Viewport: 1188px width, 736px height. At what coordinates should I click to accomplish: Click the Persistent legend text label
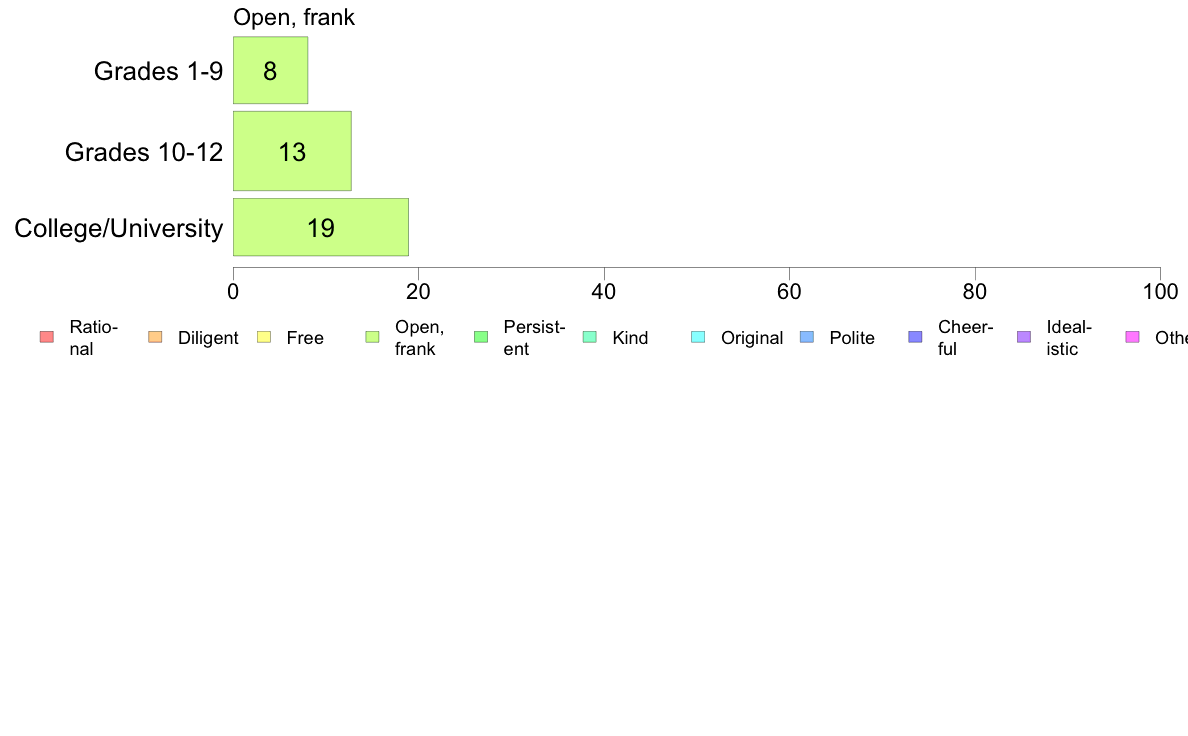pyautogui.click(x=534, y=338)
